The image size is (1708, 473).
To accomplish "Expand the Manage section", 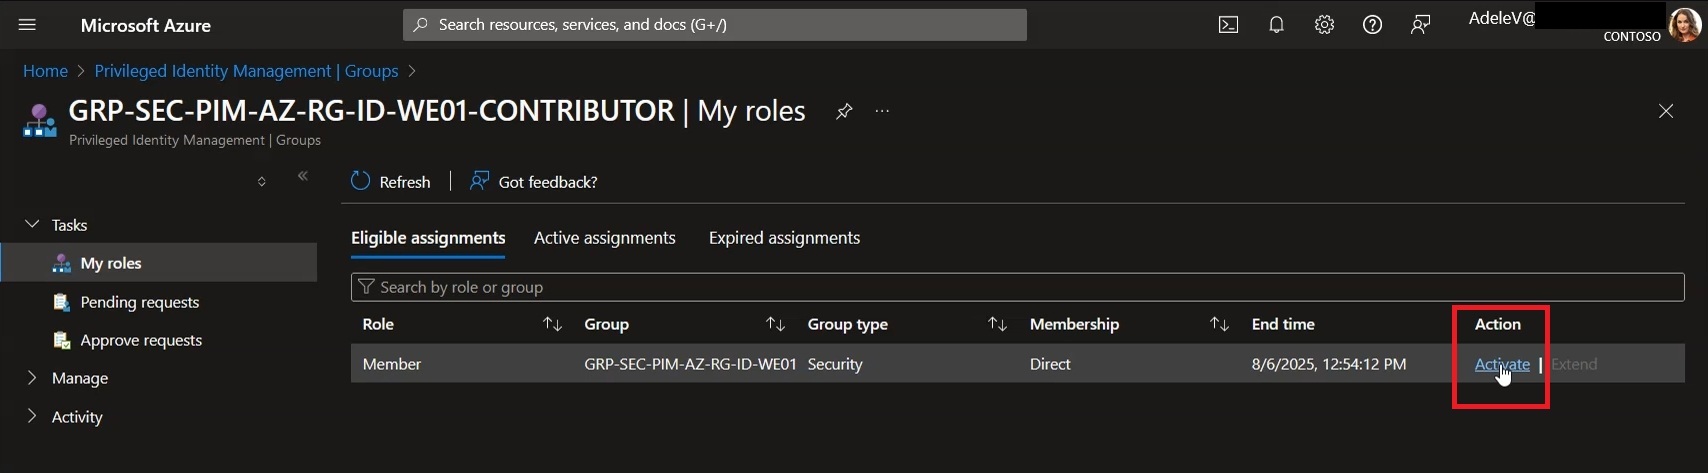I will tap(32, 378).
